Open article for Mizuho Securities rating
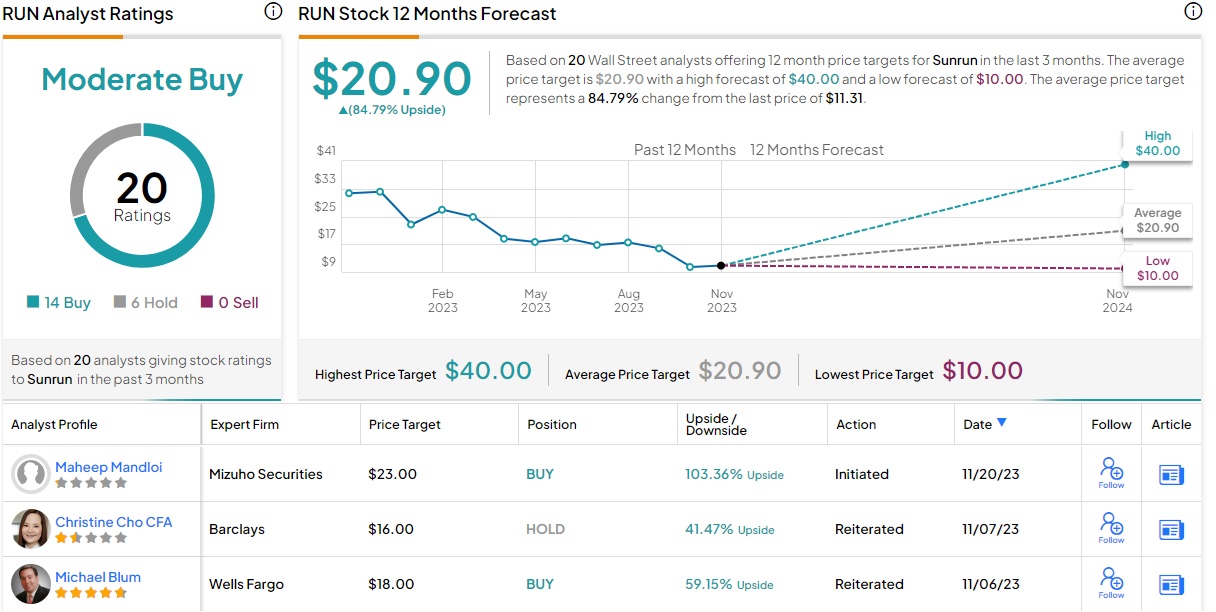 pyautogui.click(x=1171, y=475)
